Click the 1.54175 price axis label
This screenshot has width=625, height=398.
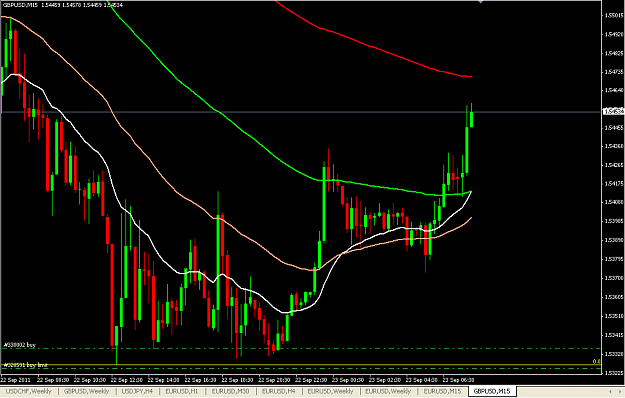(x=614, y=184)
